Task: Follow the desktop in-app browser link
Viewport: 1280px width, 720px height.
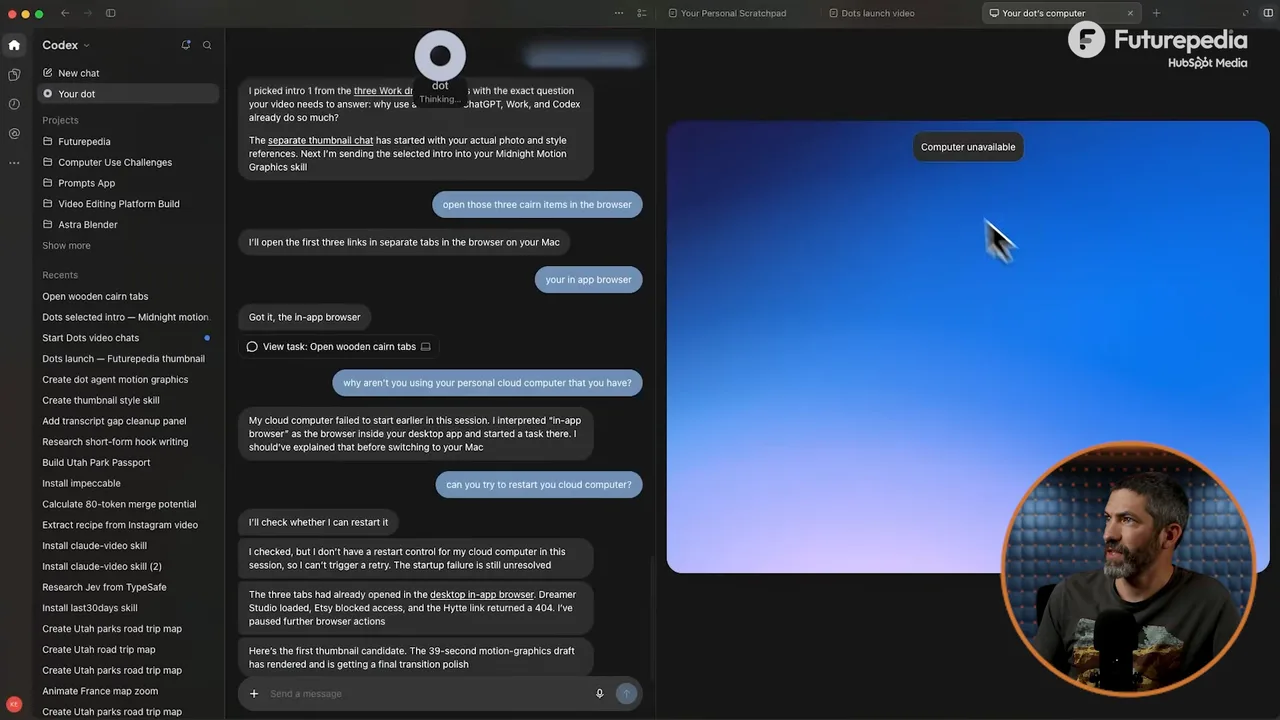Action: 482,595
